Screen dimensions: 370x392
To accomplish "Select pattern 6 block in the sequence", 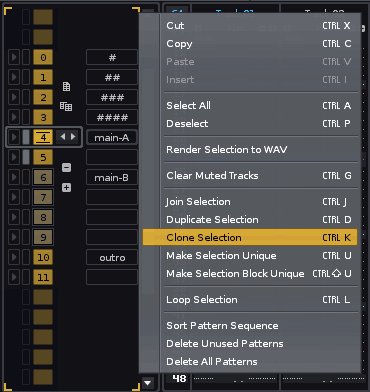I will 43,177.
